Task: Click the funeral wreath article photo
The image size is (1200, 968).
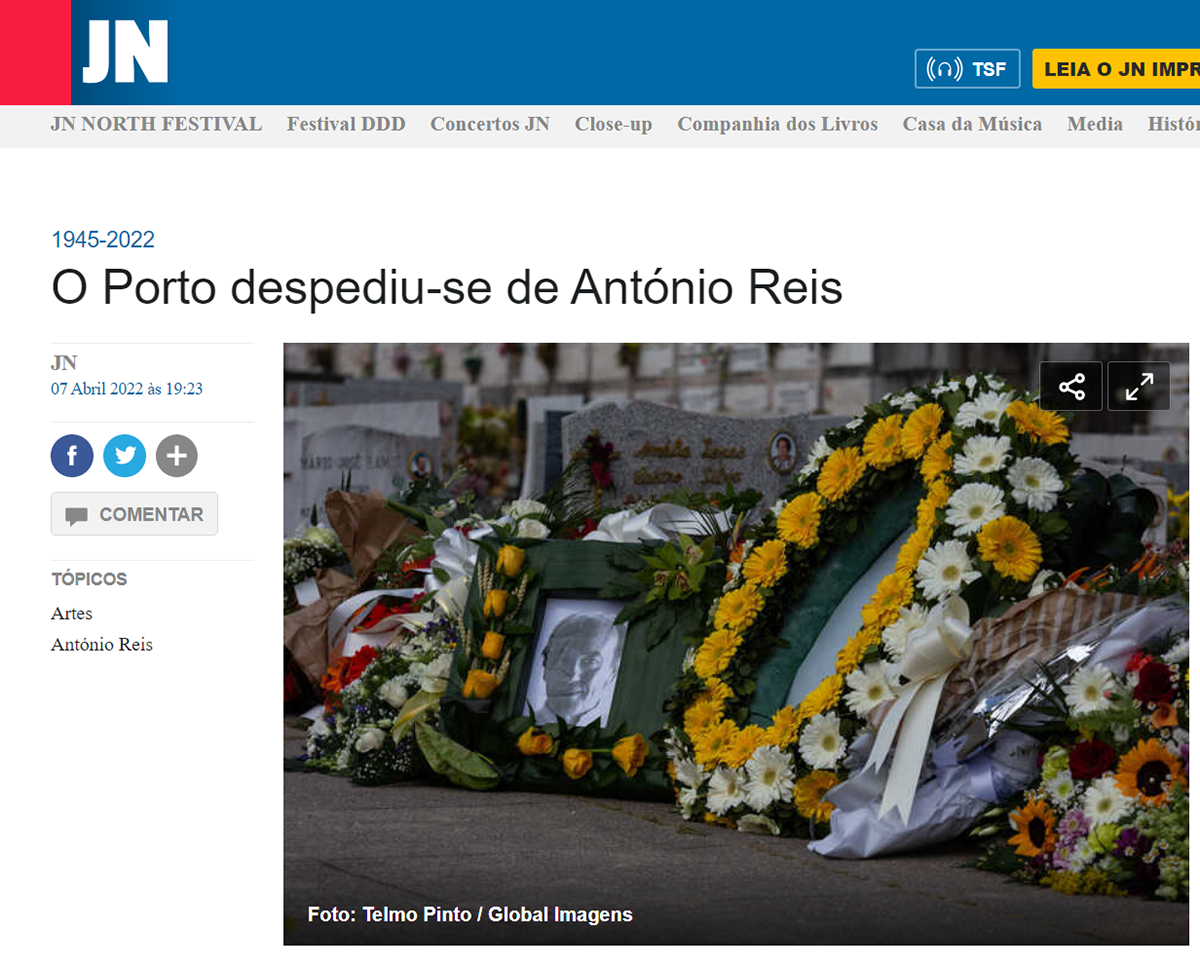Action: (x=736, y=644)
